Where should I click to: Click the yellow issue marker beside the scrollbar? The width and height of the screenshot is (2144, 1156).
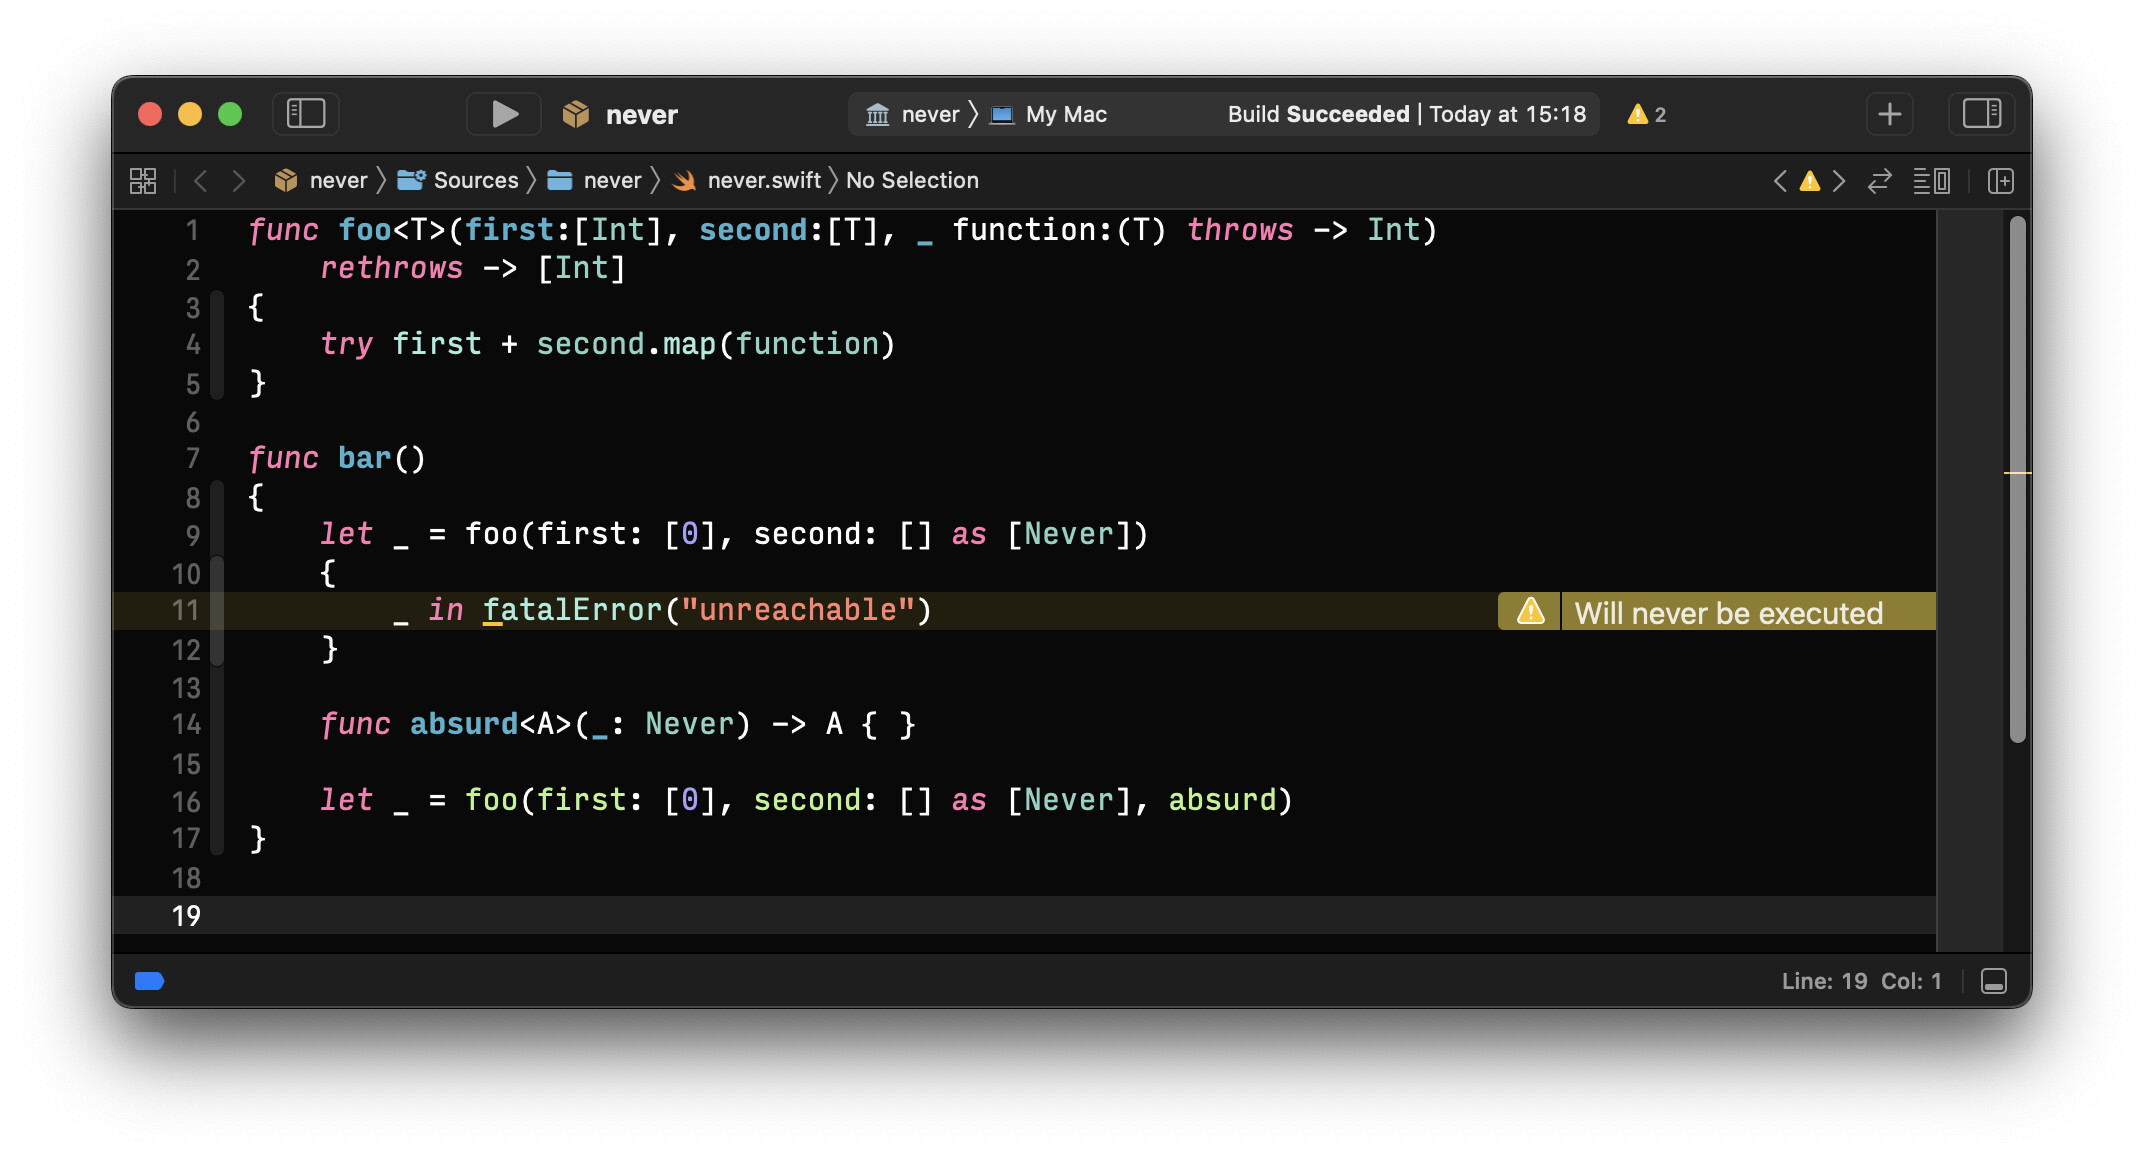click(x=2017, y=472)
